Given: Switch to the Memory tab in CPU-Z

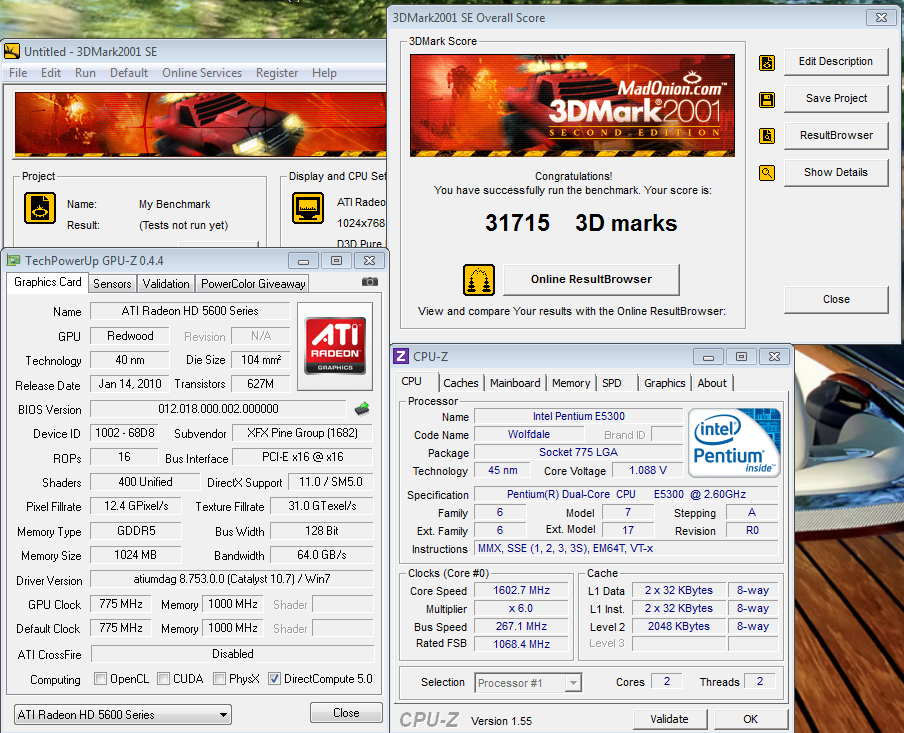Looking at the screenshot, I should [571, 383].
